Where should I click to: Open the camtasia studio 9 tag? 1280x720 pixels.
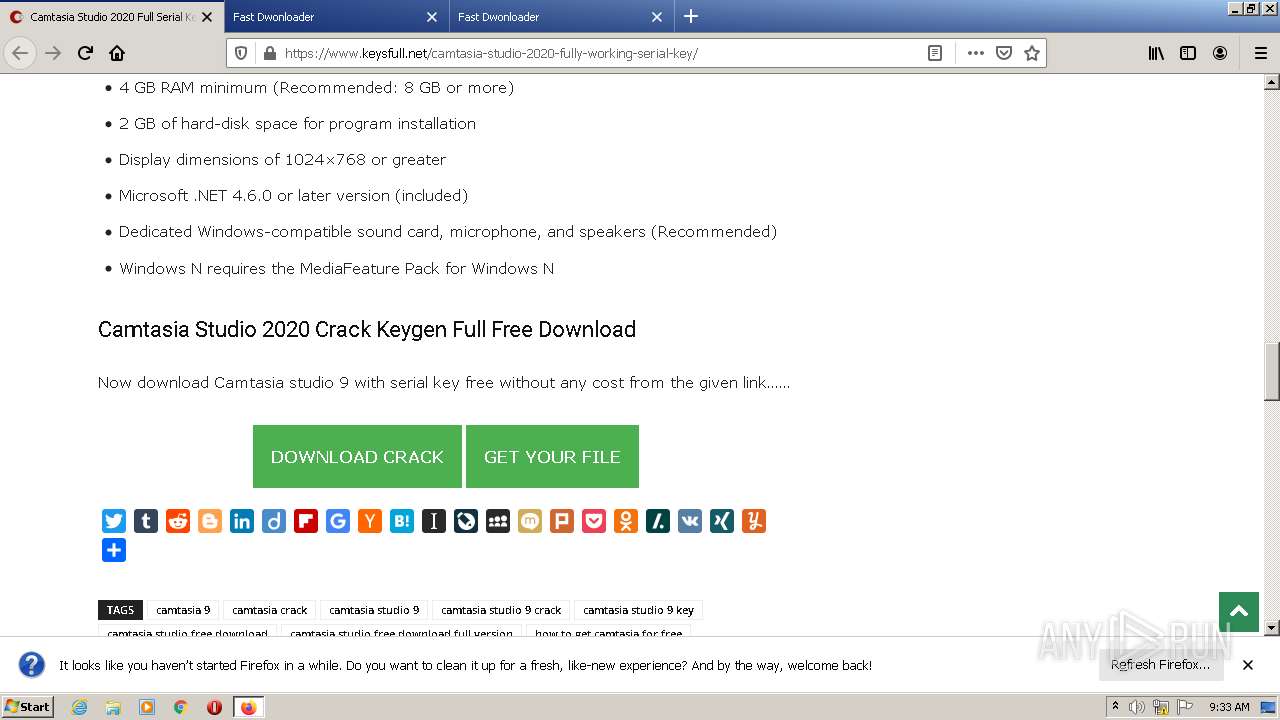[374, 610]
